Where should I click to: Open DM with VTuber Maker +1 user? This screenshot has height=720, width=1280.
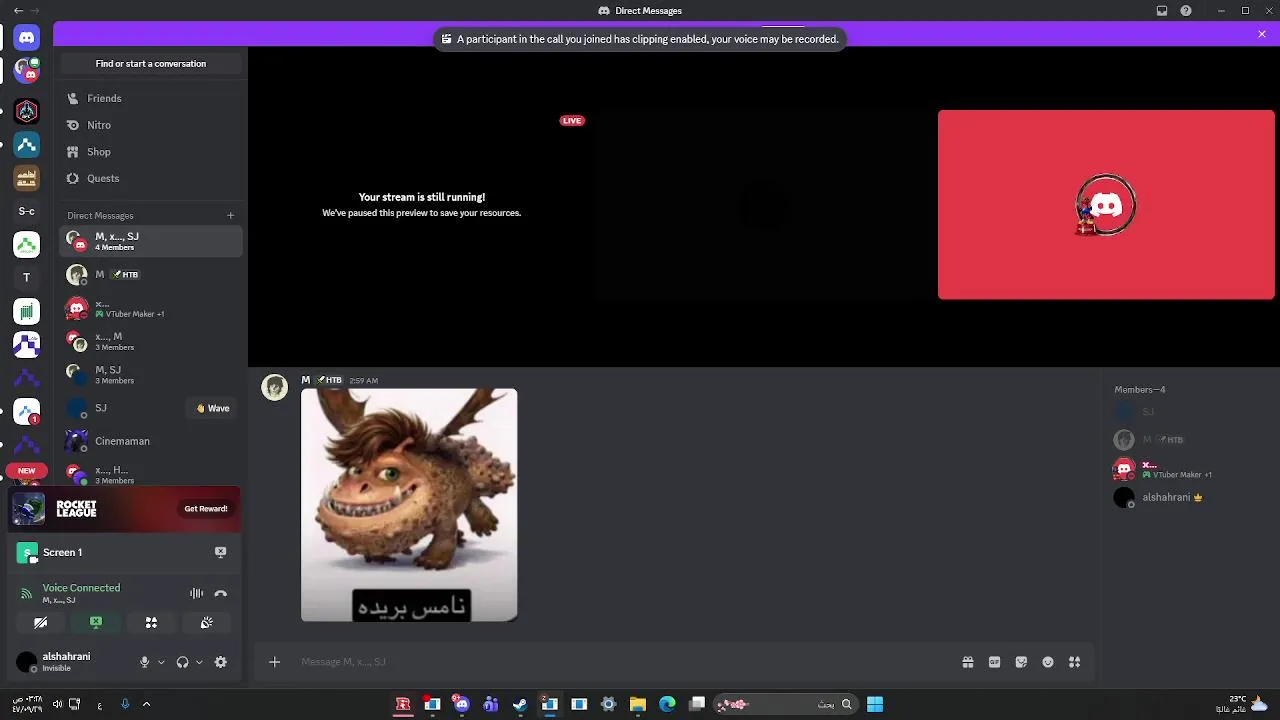150,308
